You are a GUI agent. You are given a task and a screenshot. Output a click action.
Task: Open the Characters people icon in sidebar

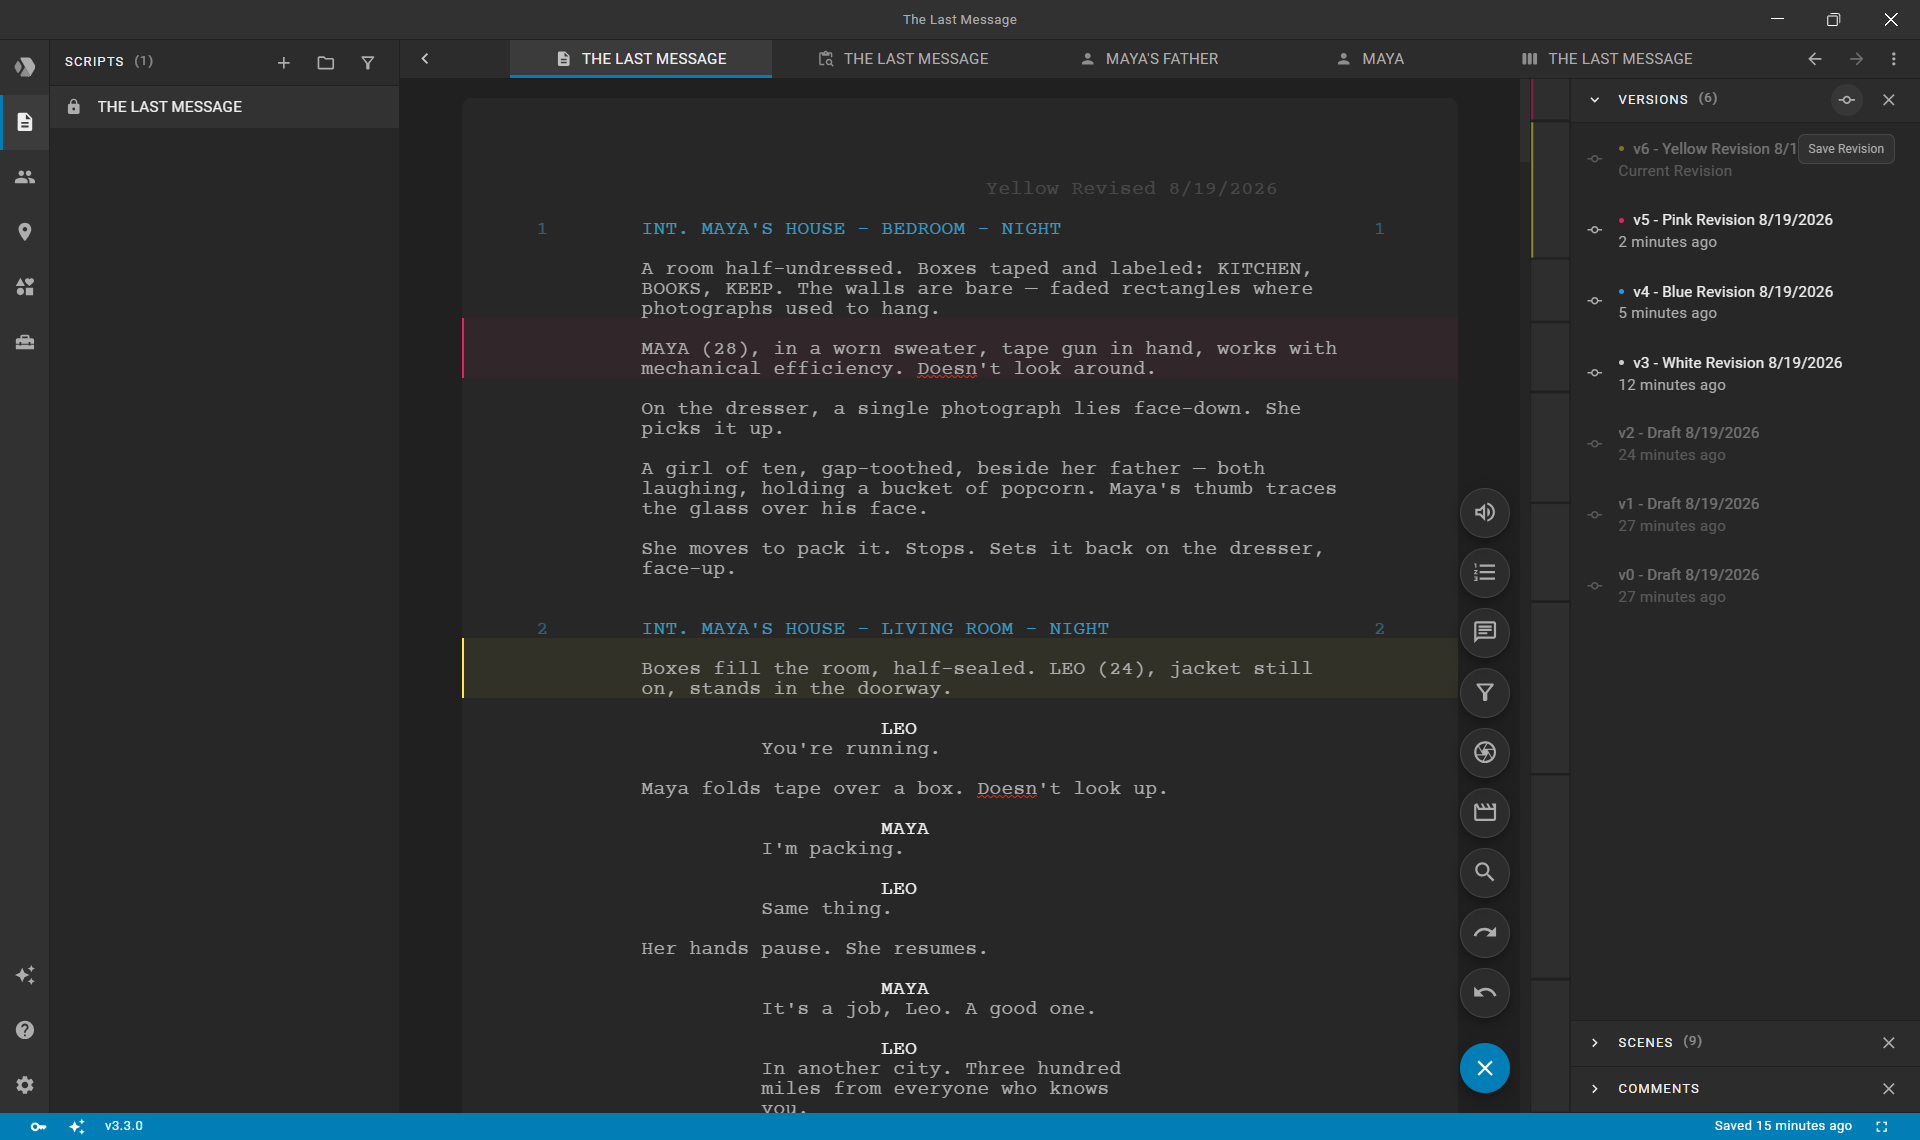[x=25, y=177]
